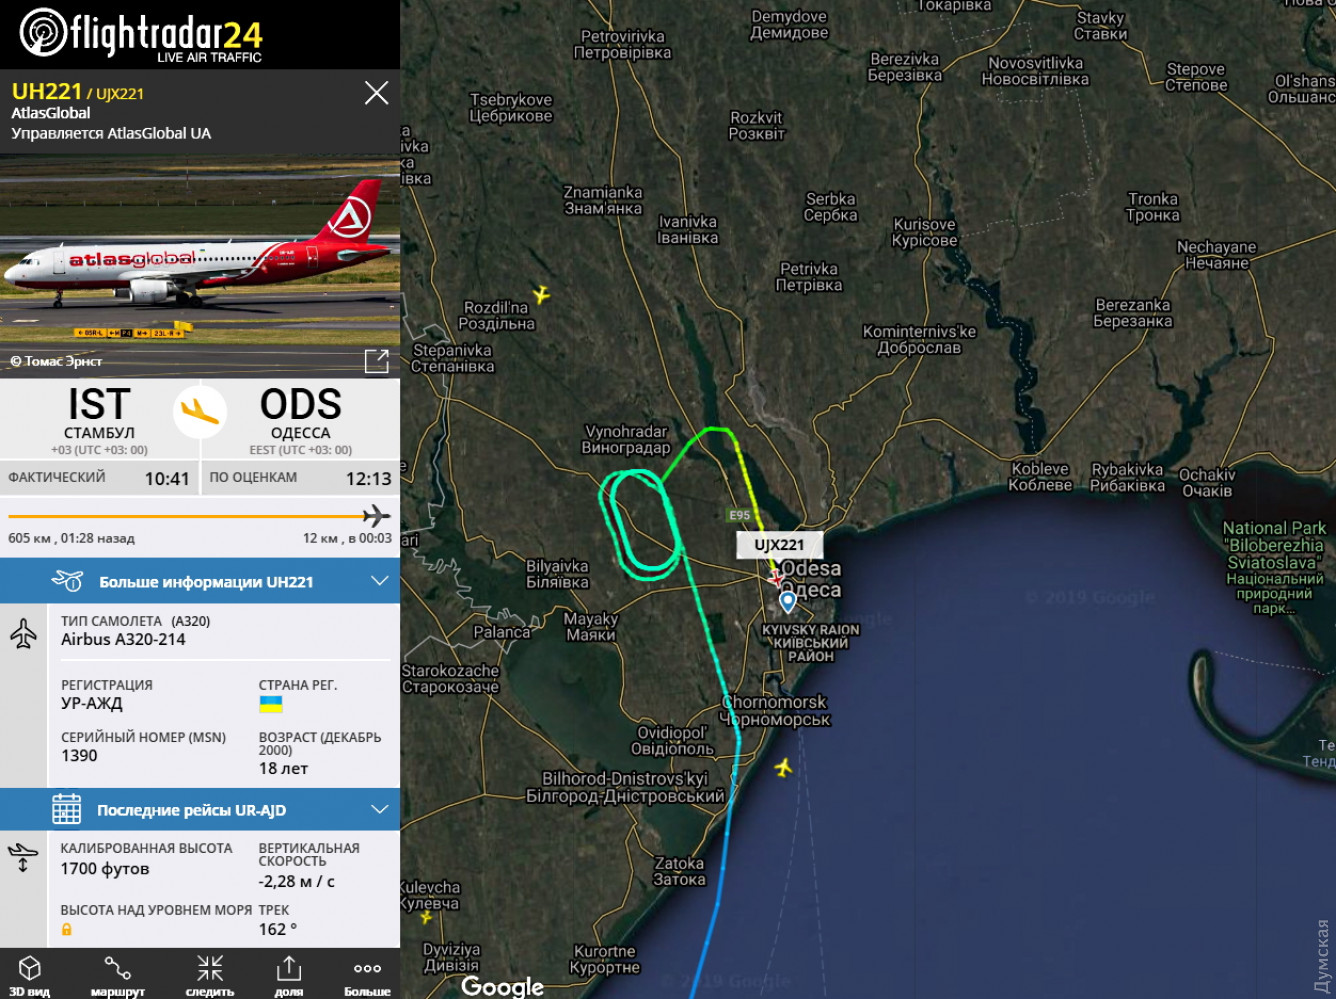Show the flight route (маршрут) icon

(118, 975)
